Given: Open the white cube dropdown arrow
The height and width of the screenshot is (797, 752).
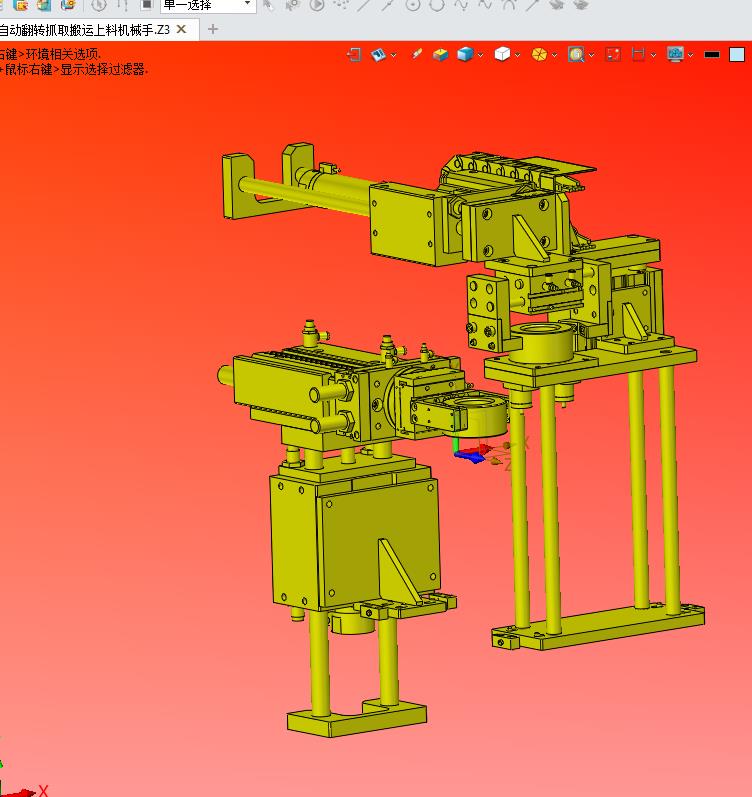Looking at the screenshot, I should tap(518, 55).
